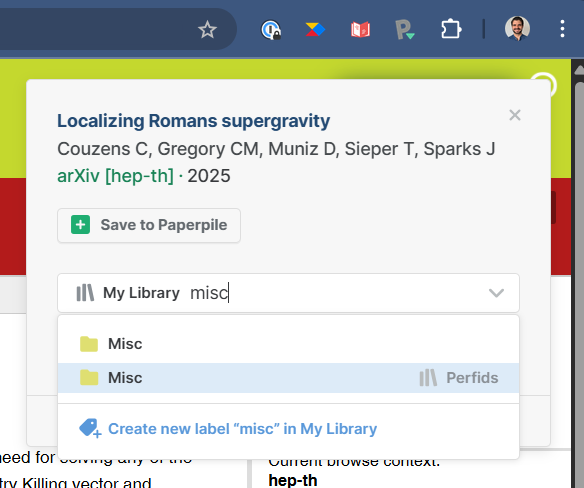584x488 pixels.
Task: Open the red book extension icon
Action: 360,30
